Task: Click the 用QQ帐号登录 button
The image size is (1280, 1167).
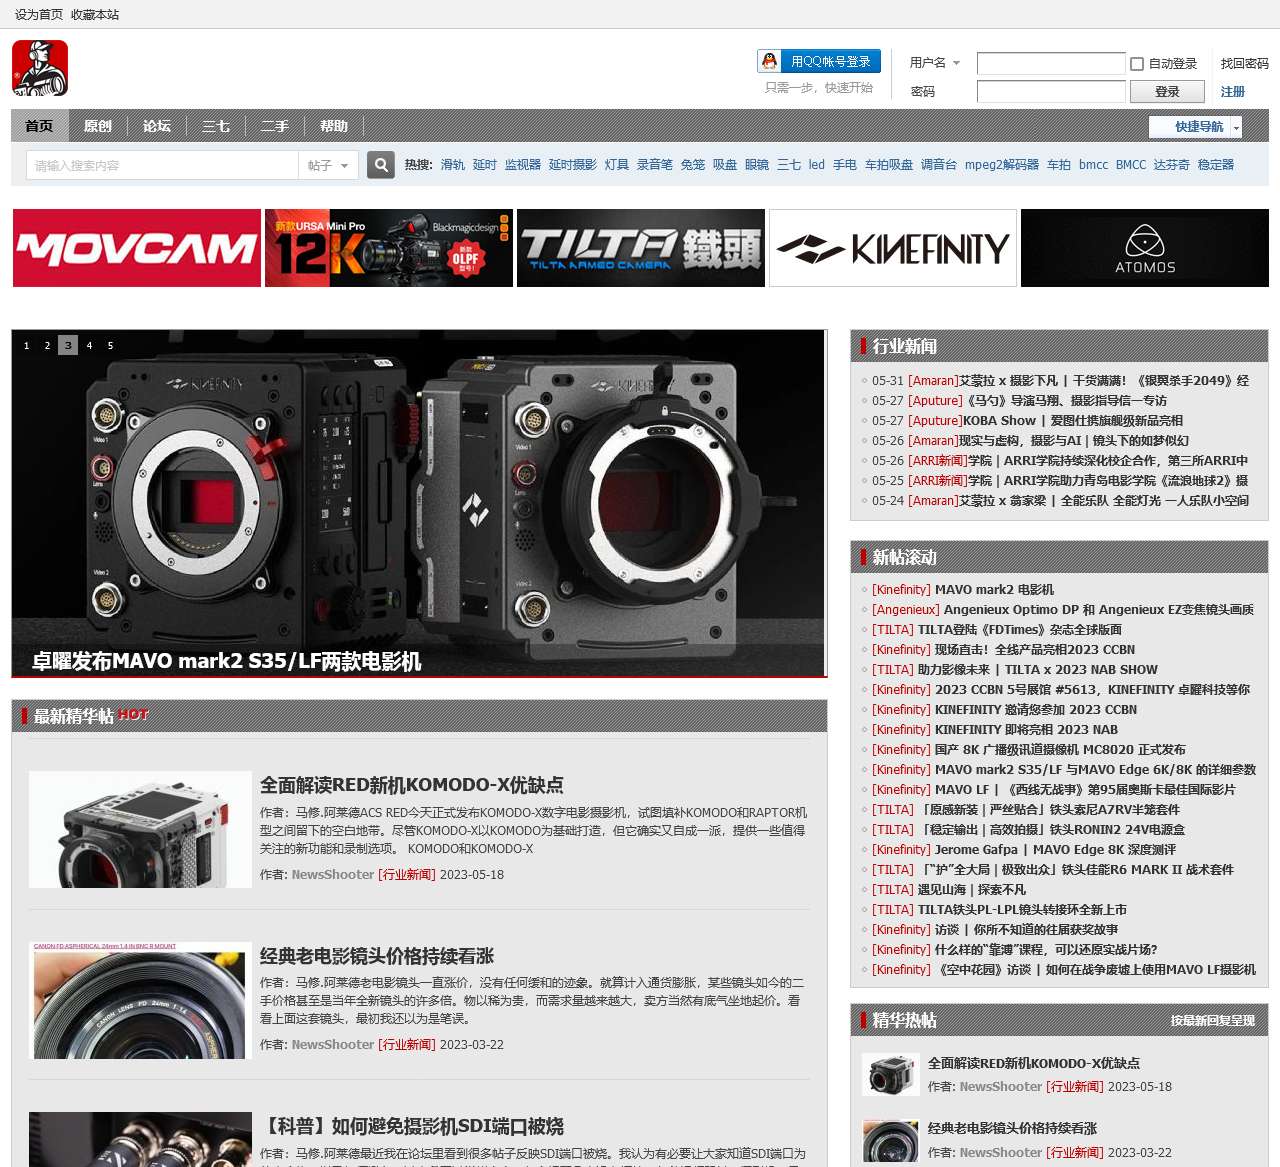Action: click(x=820, y=61)
